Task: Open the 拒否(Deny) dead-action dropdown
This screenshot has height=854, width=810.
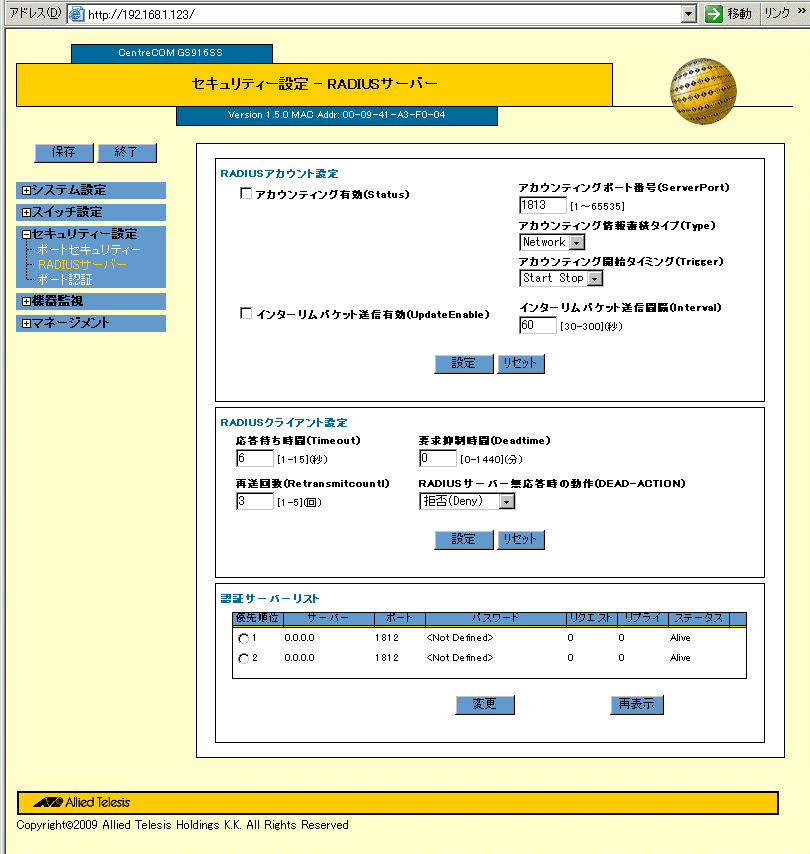Action: point(506,501)
